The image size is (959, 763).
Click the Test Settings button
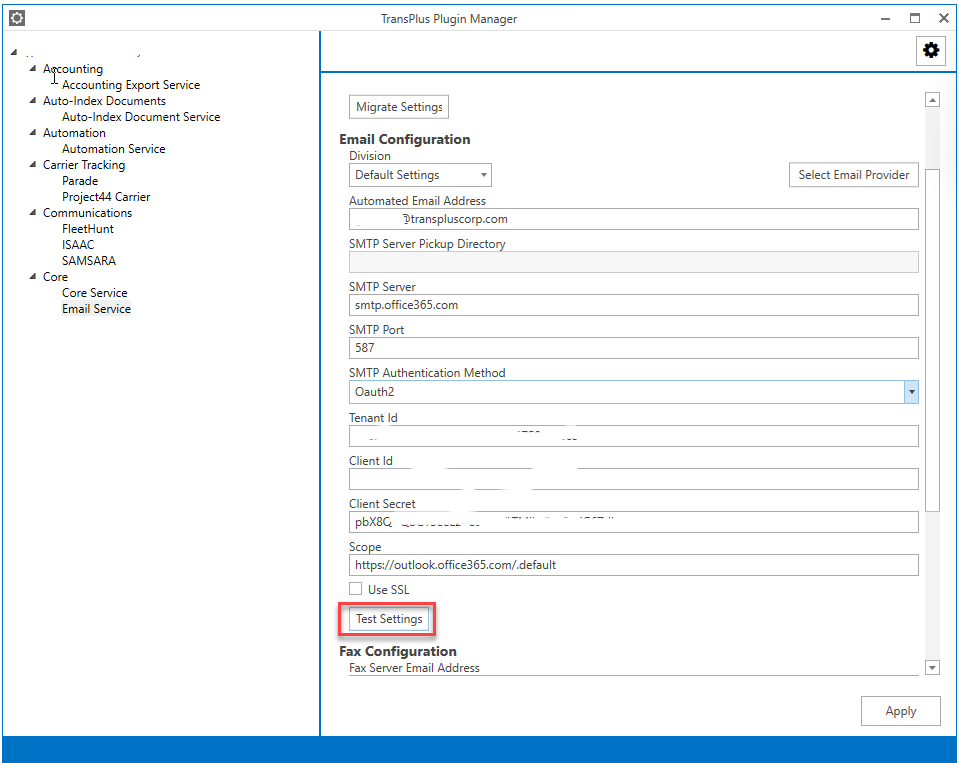pyautogui.click(x=387, y=619)
